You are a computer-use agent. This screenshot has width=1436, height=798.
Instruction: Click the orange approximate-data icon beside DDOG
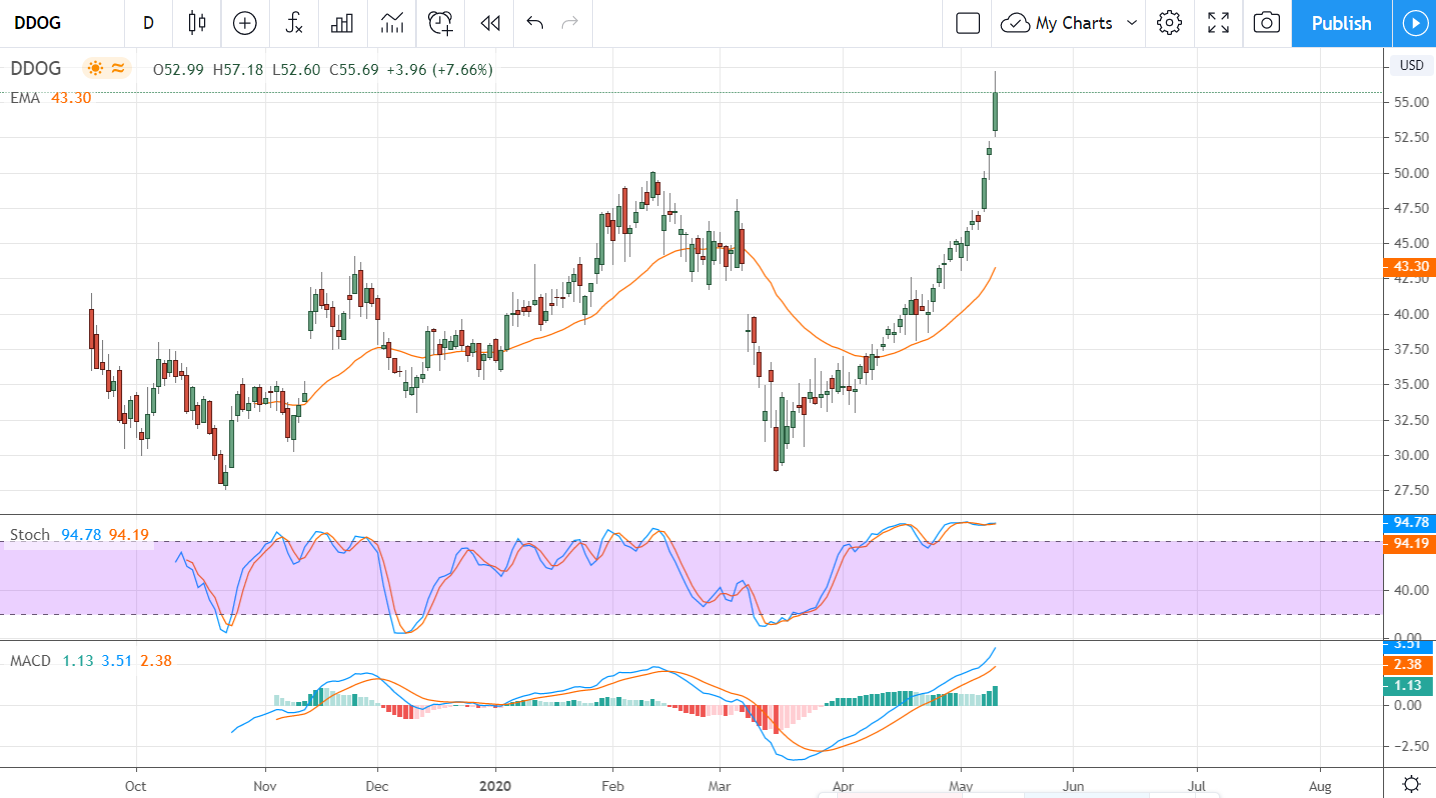pos(118,68)
